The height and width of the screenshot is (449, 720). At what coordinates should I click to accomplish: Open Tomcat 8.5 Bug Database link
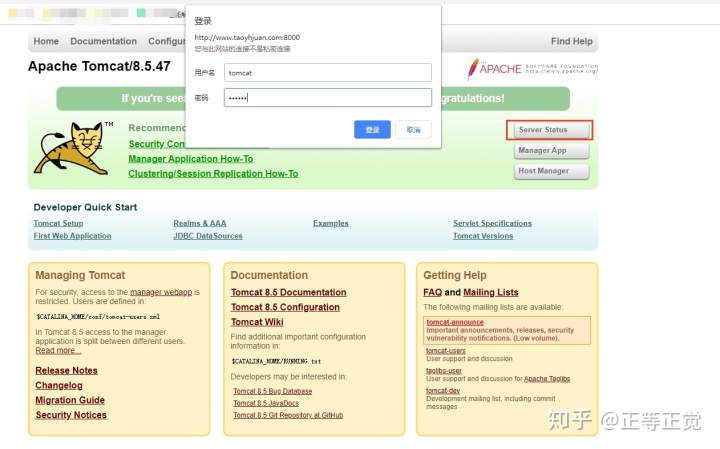coord(272,391)
